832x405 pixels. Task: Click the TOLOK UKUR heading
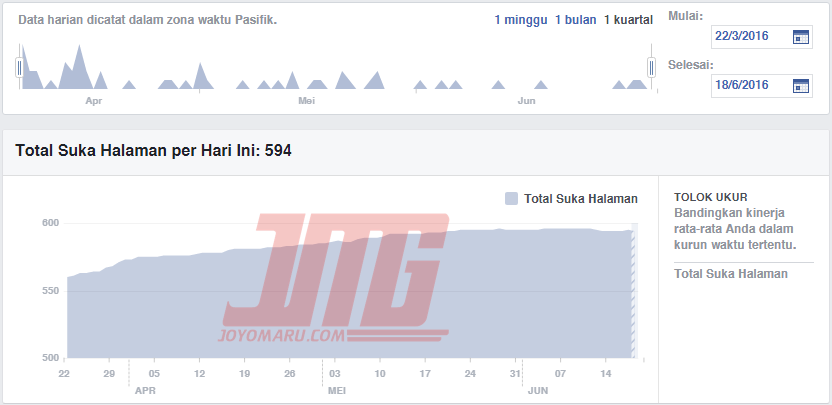click(710, 197)
